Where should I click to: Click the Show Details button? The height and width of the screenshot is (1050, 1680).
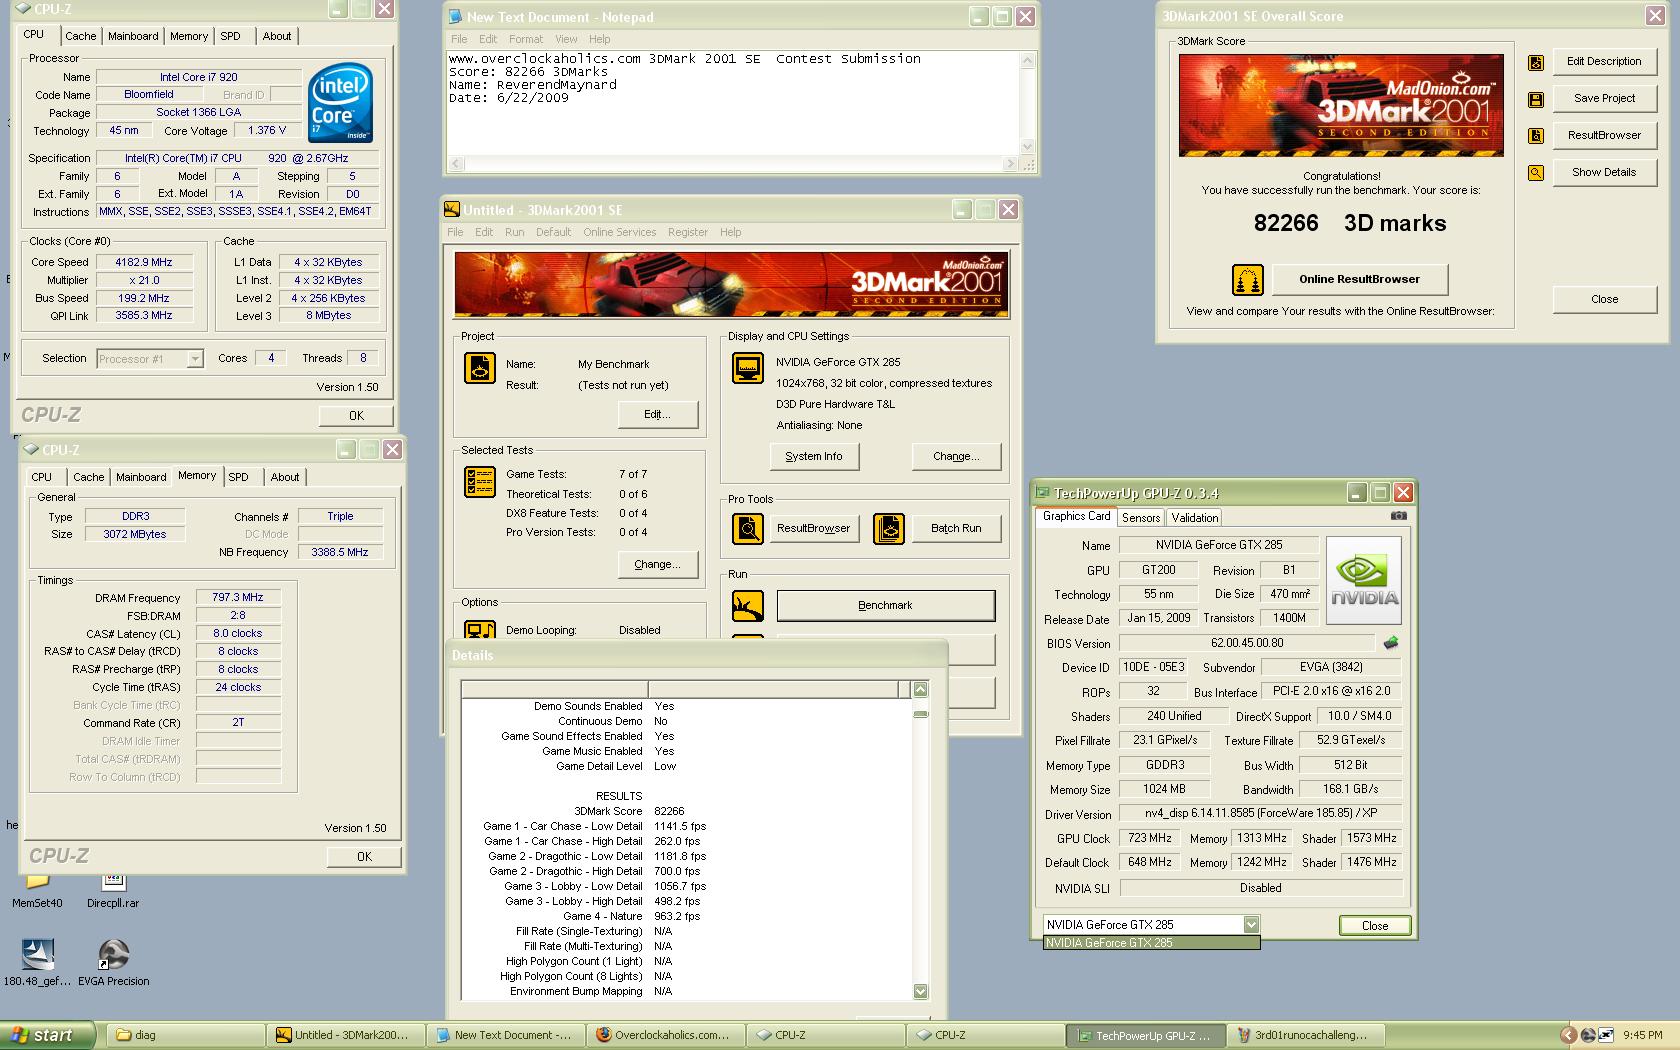(1604, 173)
